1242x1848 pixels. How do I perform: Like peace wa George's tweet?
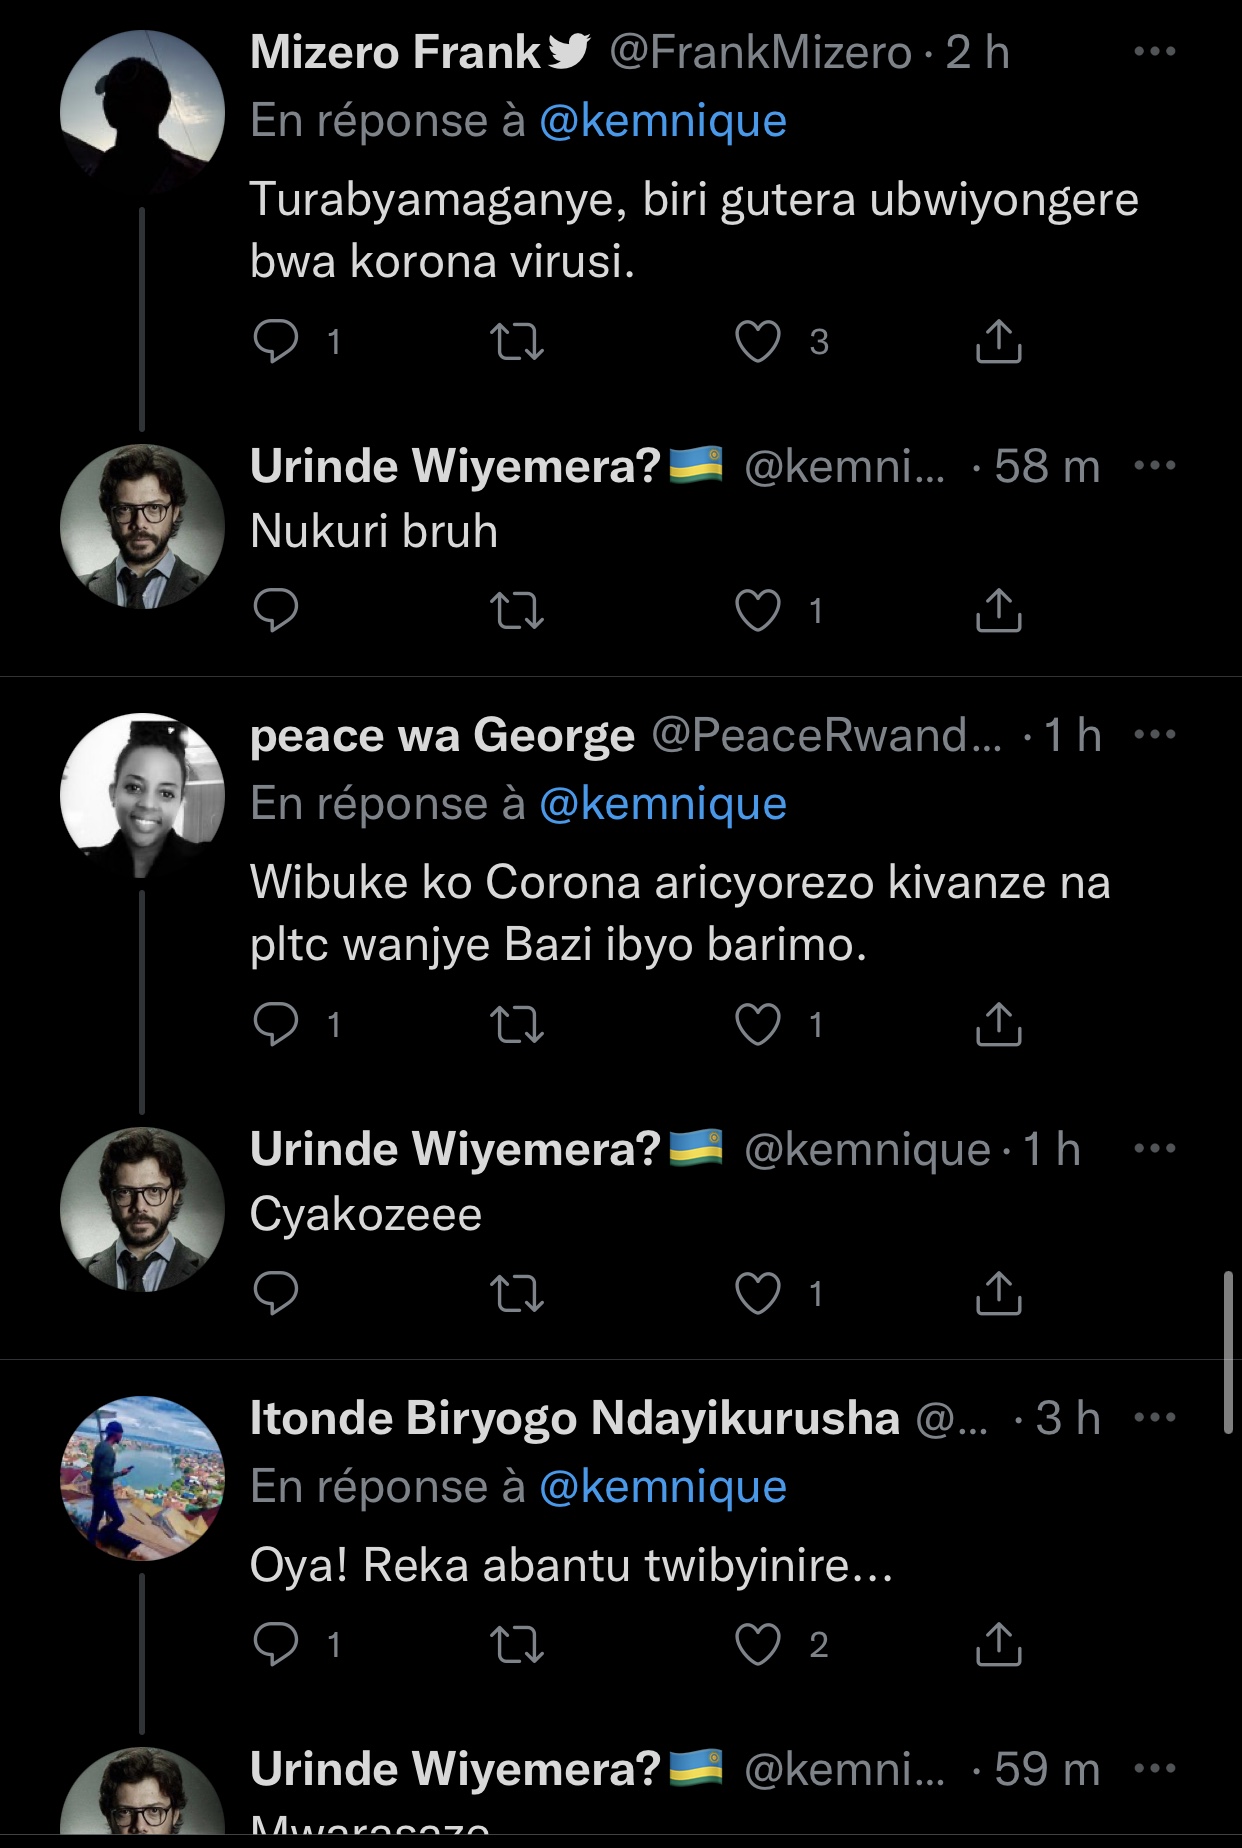tap(758, 1025)
